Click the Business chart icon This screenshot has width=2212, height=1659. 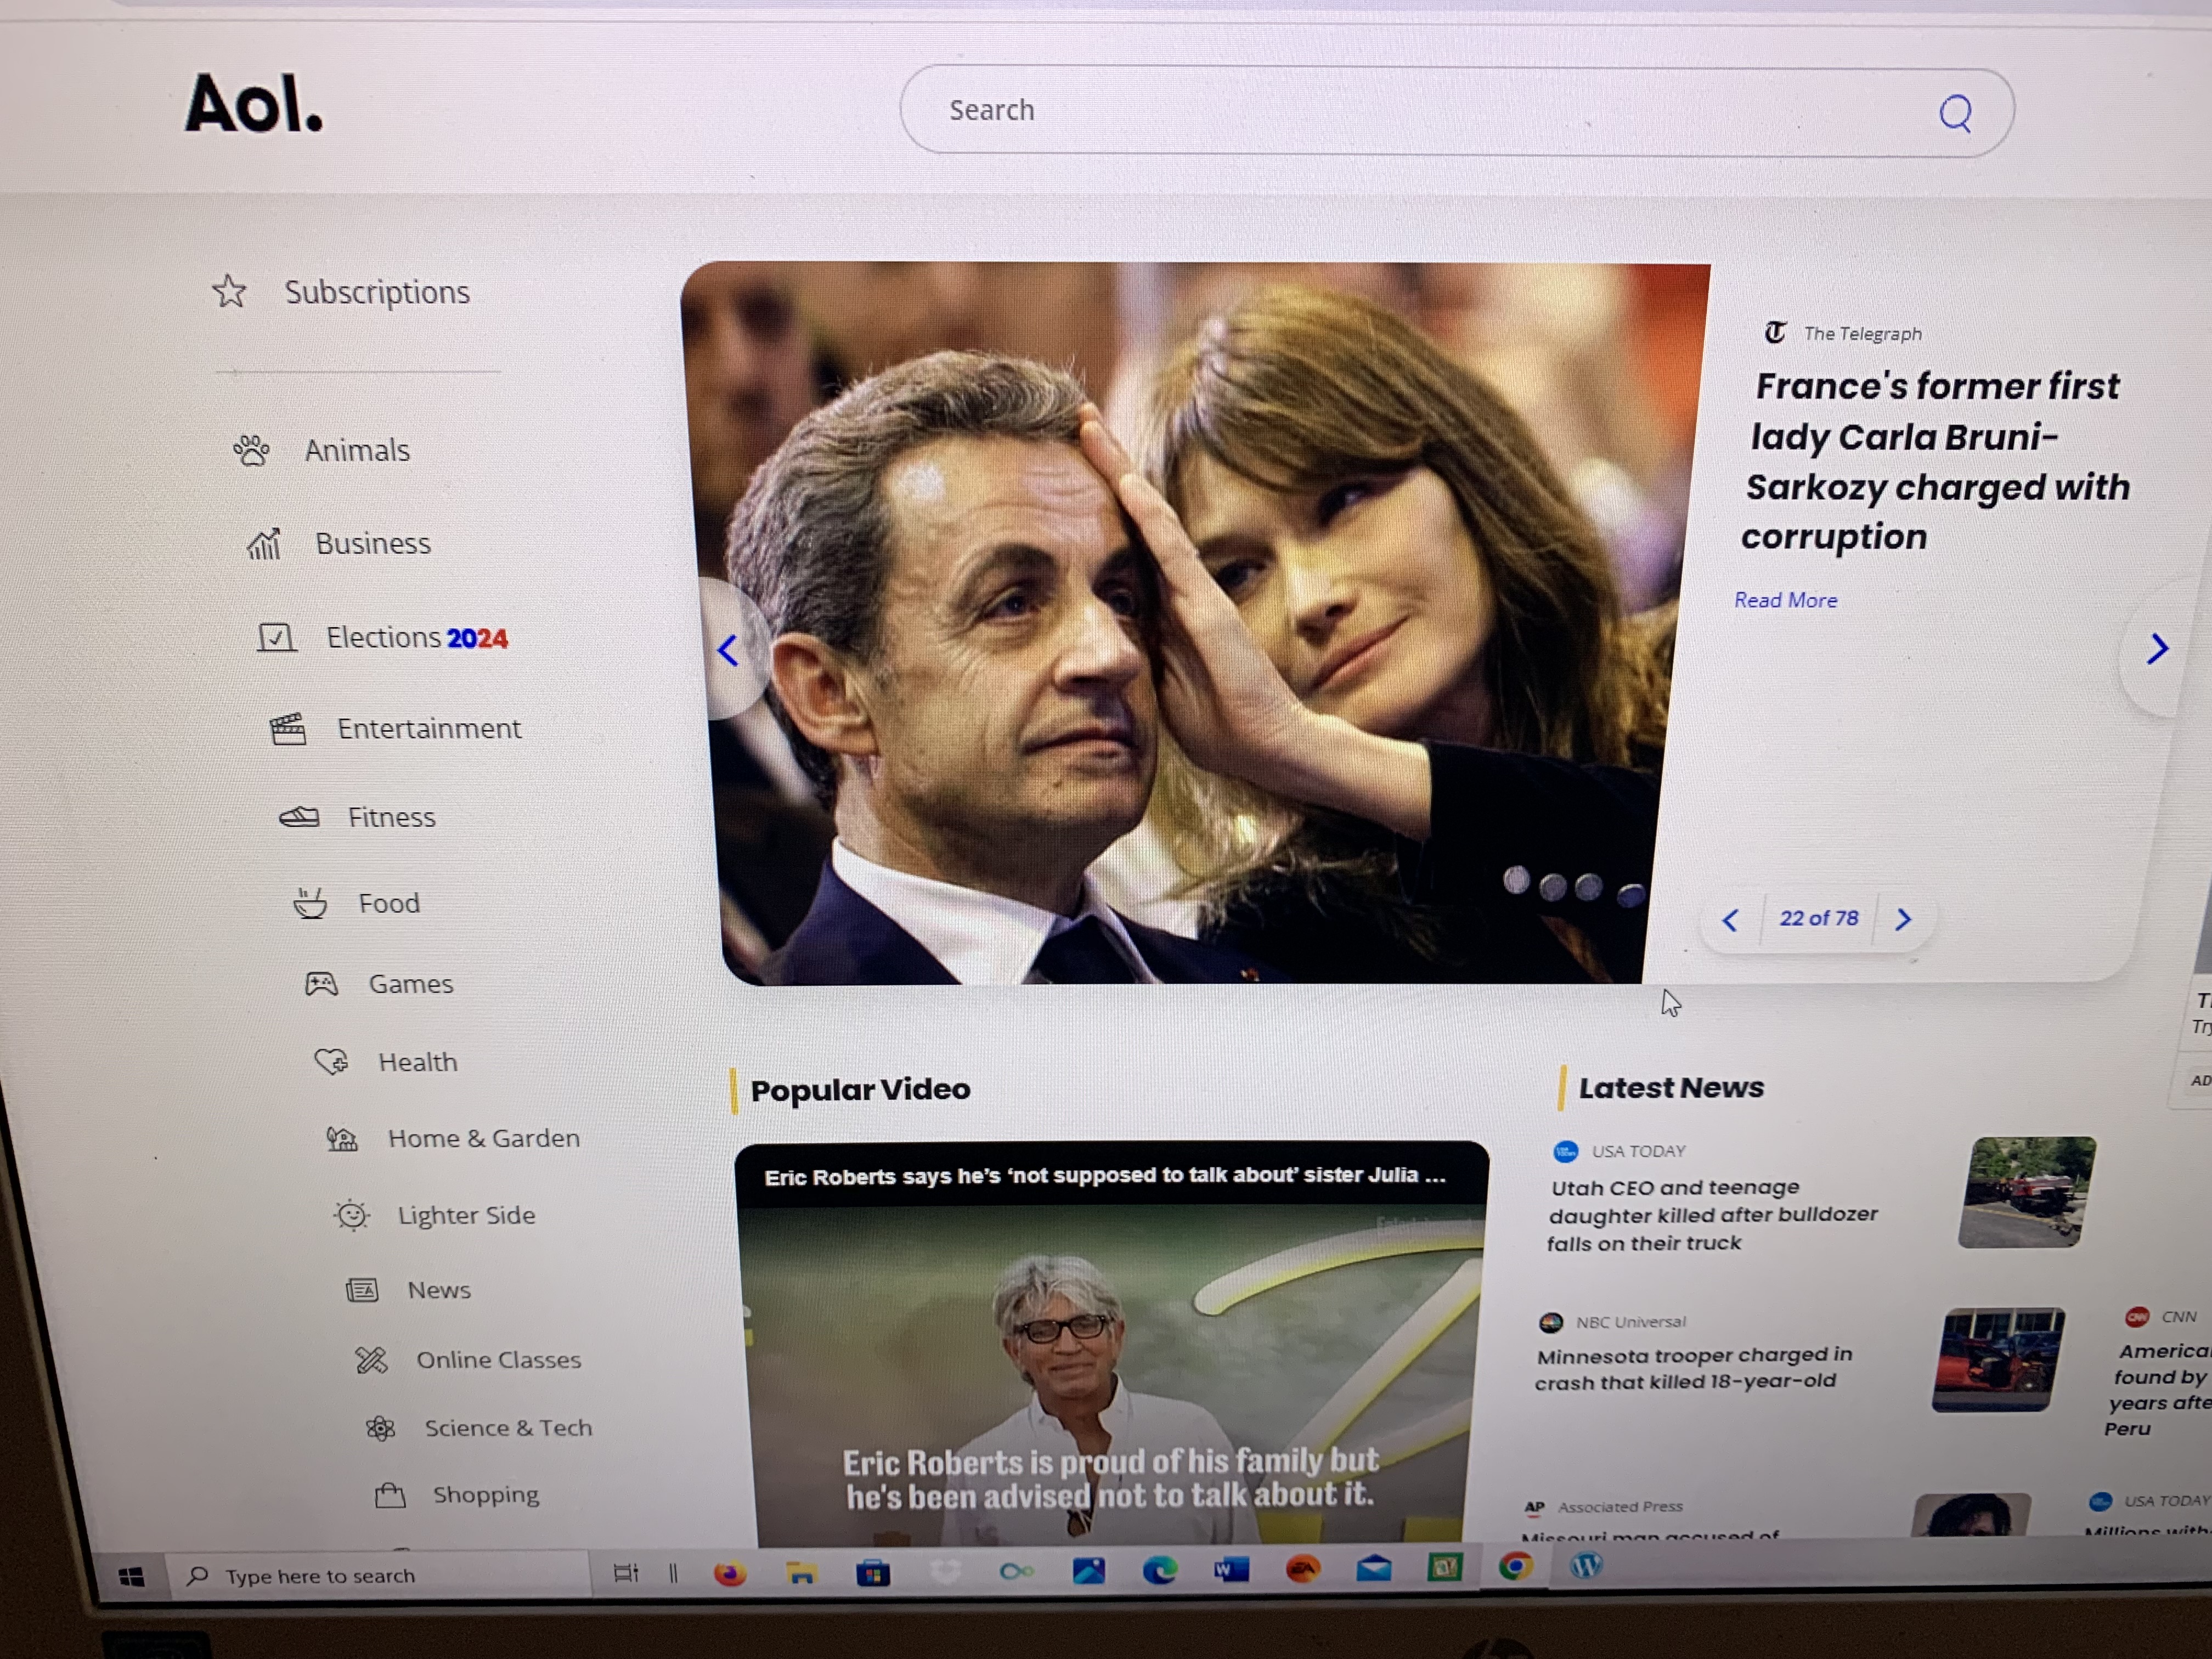click(x=264, y=544)
